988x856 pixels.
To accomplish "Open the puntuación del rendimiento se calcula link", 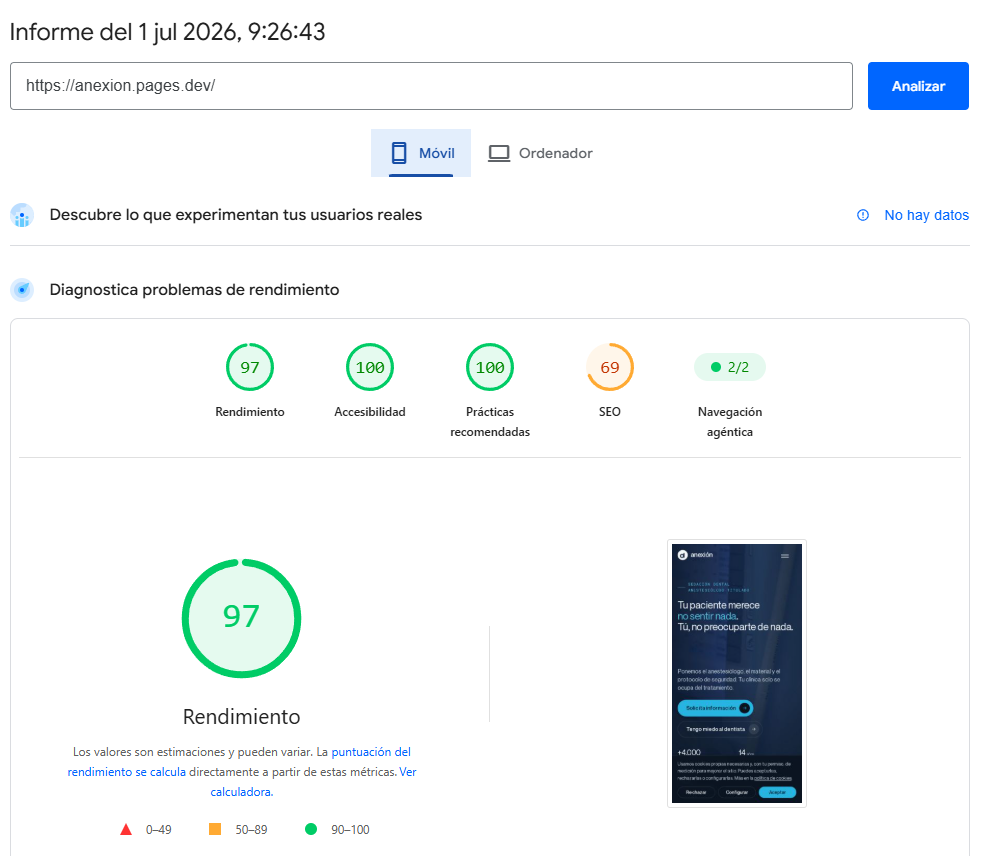I will point(239,762).
